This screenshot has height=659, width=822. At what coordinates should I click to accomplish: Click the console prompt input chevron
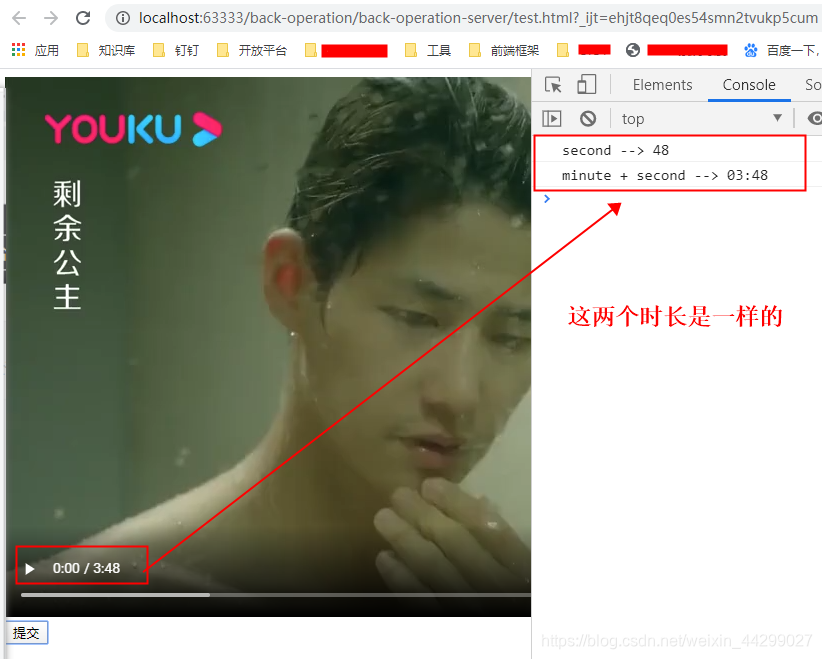point(547,199)
